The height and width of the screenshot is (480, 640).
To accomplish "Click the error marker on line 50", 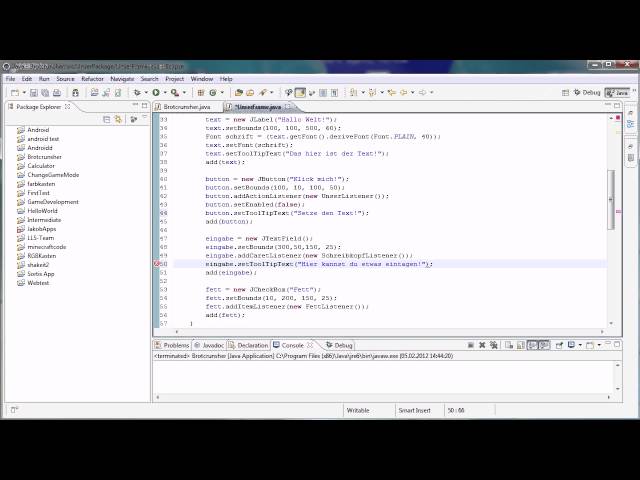I will [x=156, y=264].
